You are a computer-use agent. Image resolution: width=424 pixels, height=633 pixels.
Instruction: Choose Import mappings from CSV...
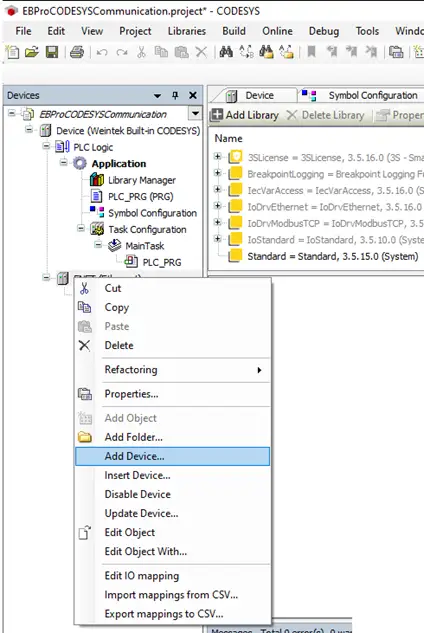point(172,595)
